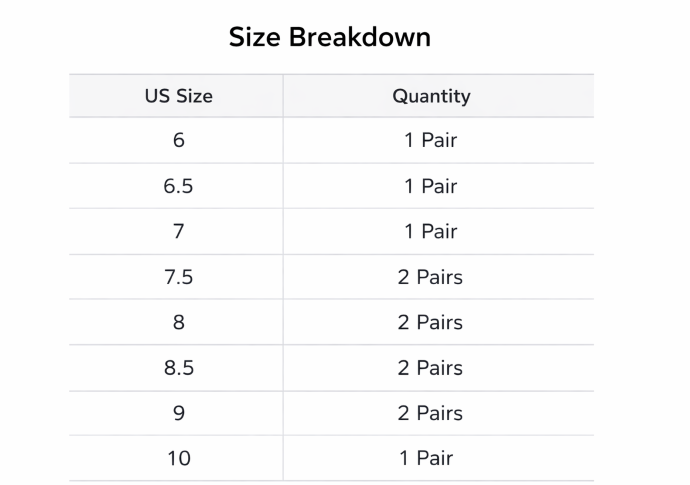Select quantity 2 Pairs for size 7.5

(430, 277)
